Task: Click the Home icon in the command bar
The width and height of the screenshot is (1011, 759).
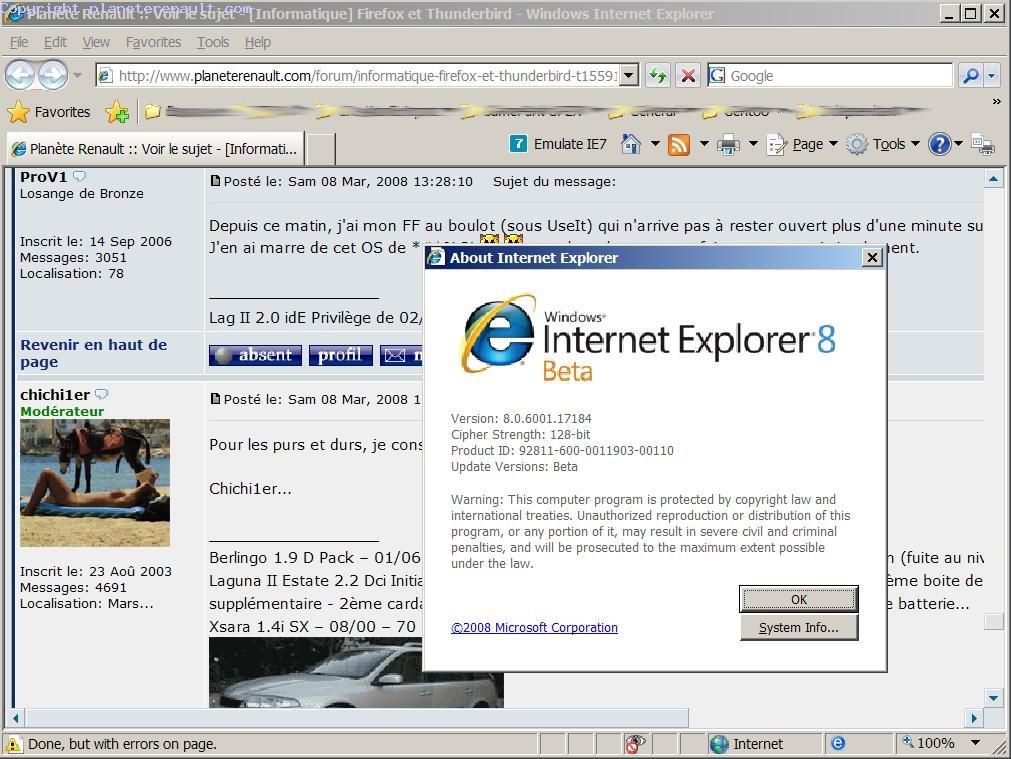Action: point(631,144)
